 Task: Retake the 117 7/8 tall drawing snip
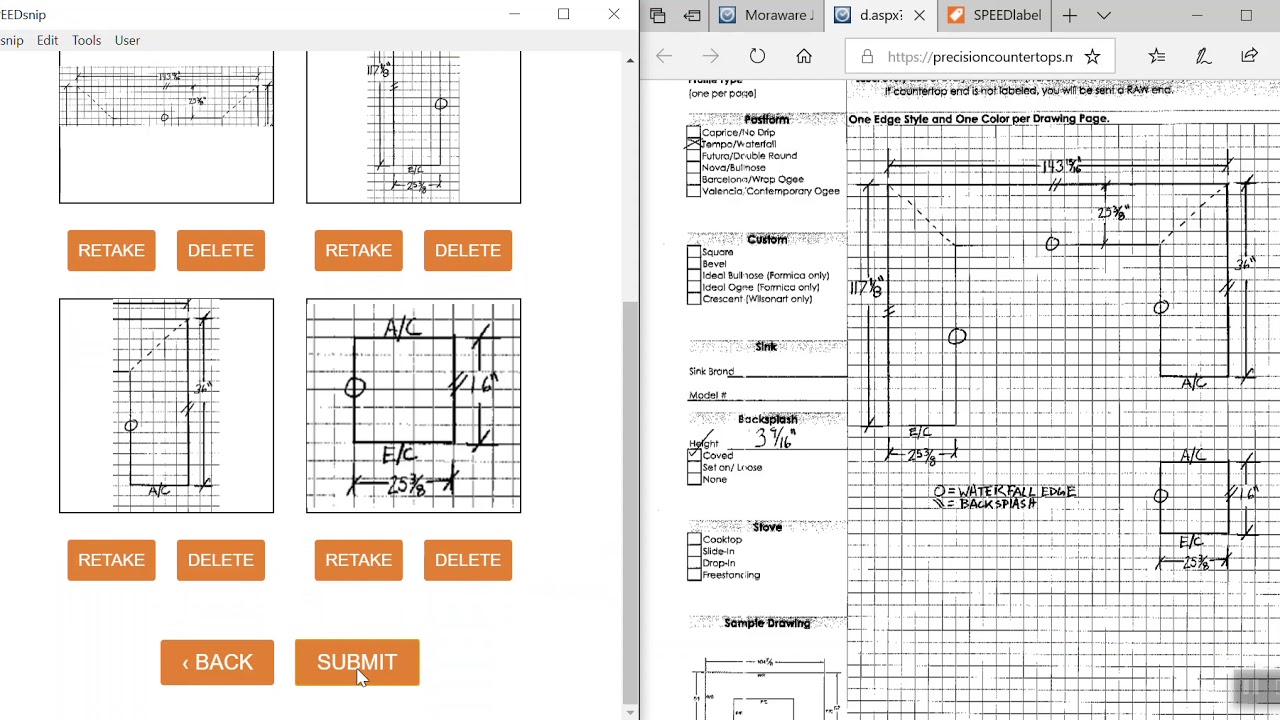[358, 250]
